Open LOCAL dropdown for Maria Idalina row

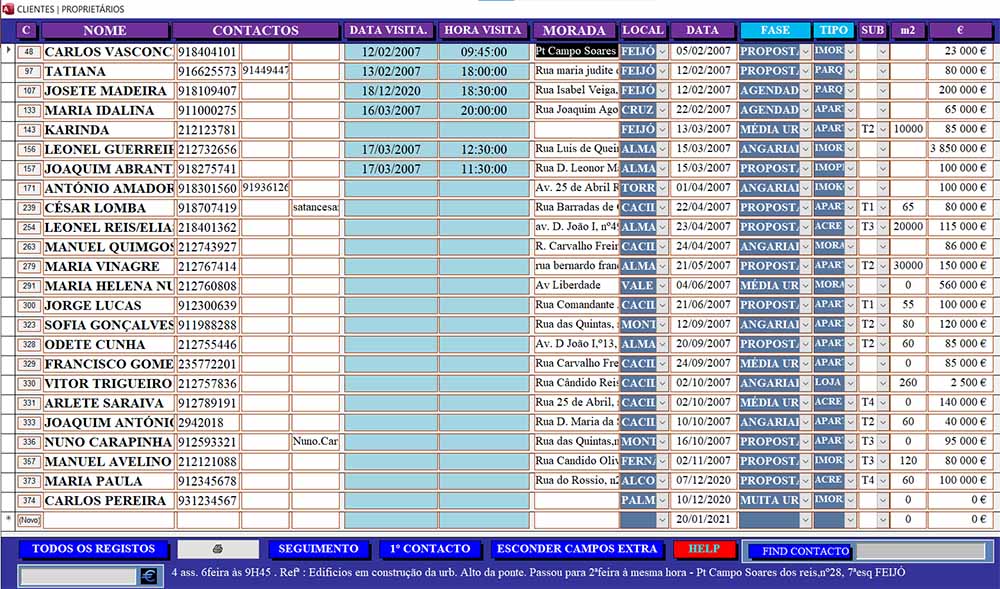point(662,110)
